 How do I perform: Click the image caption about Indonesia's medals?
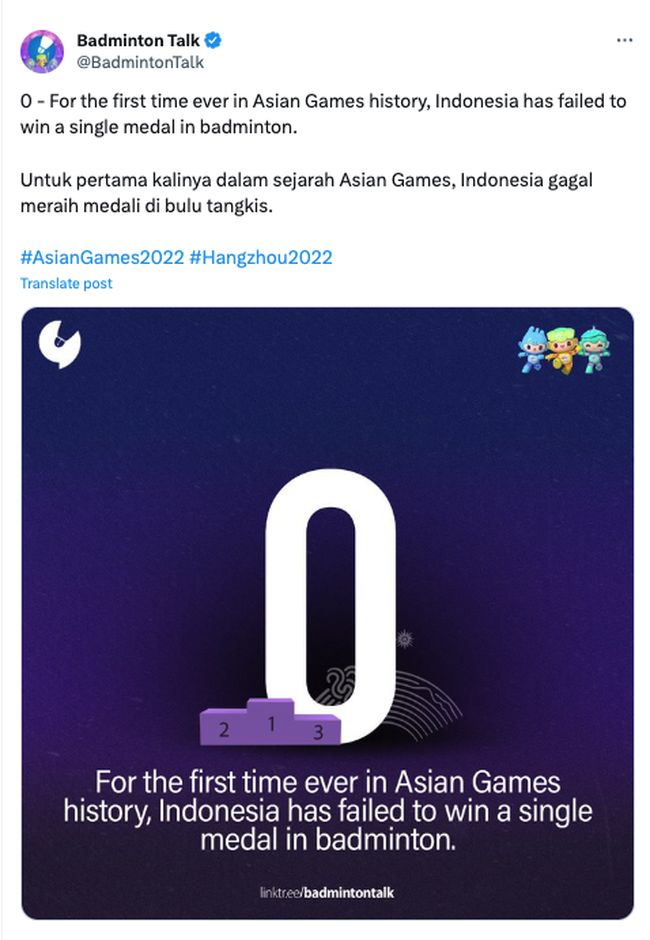(x=328, y=811)
